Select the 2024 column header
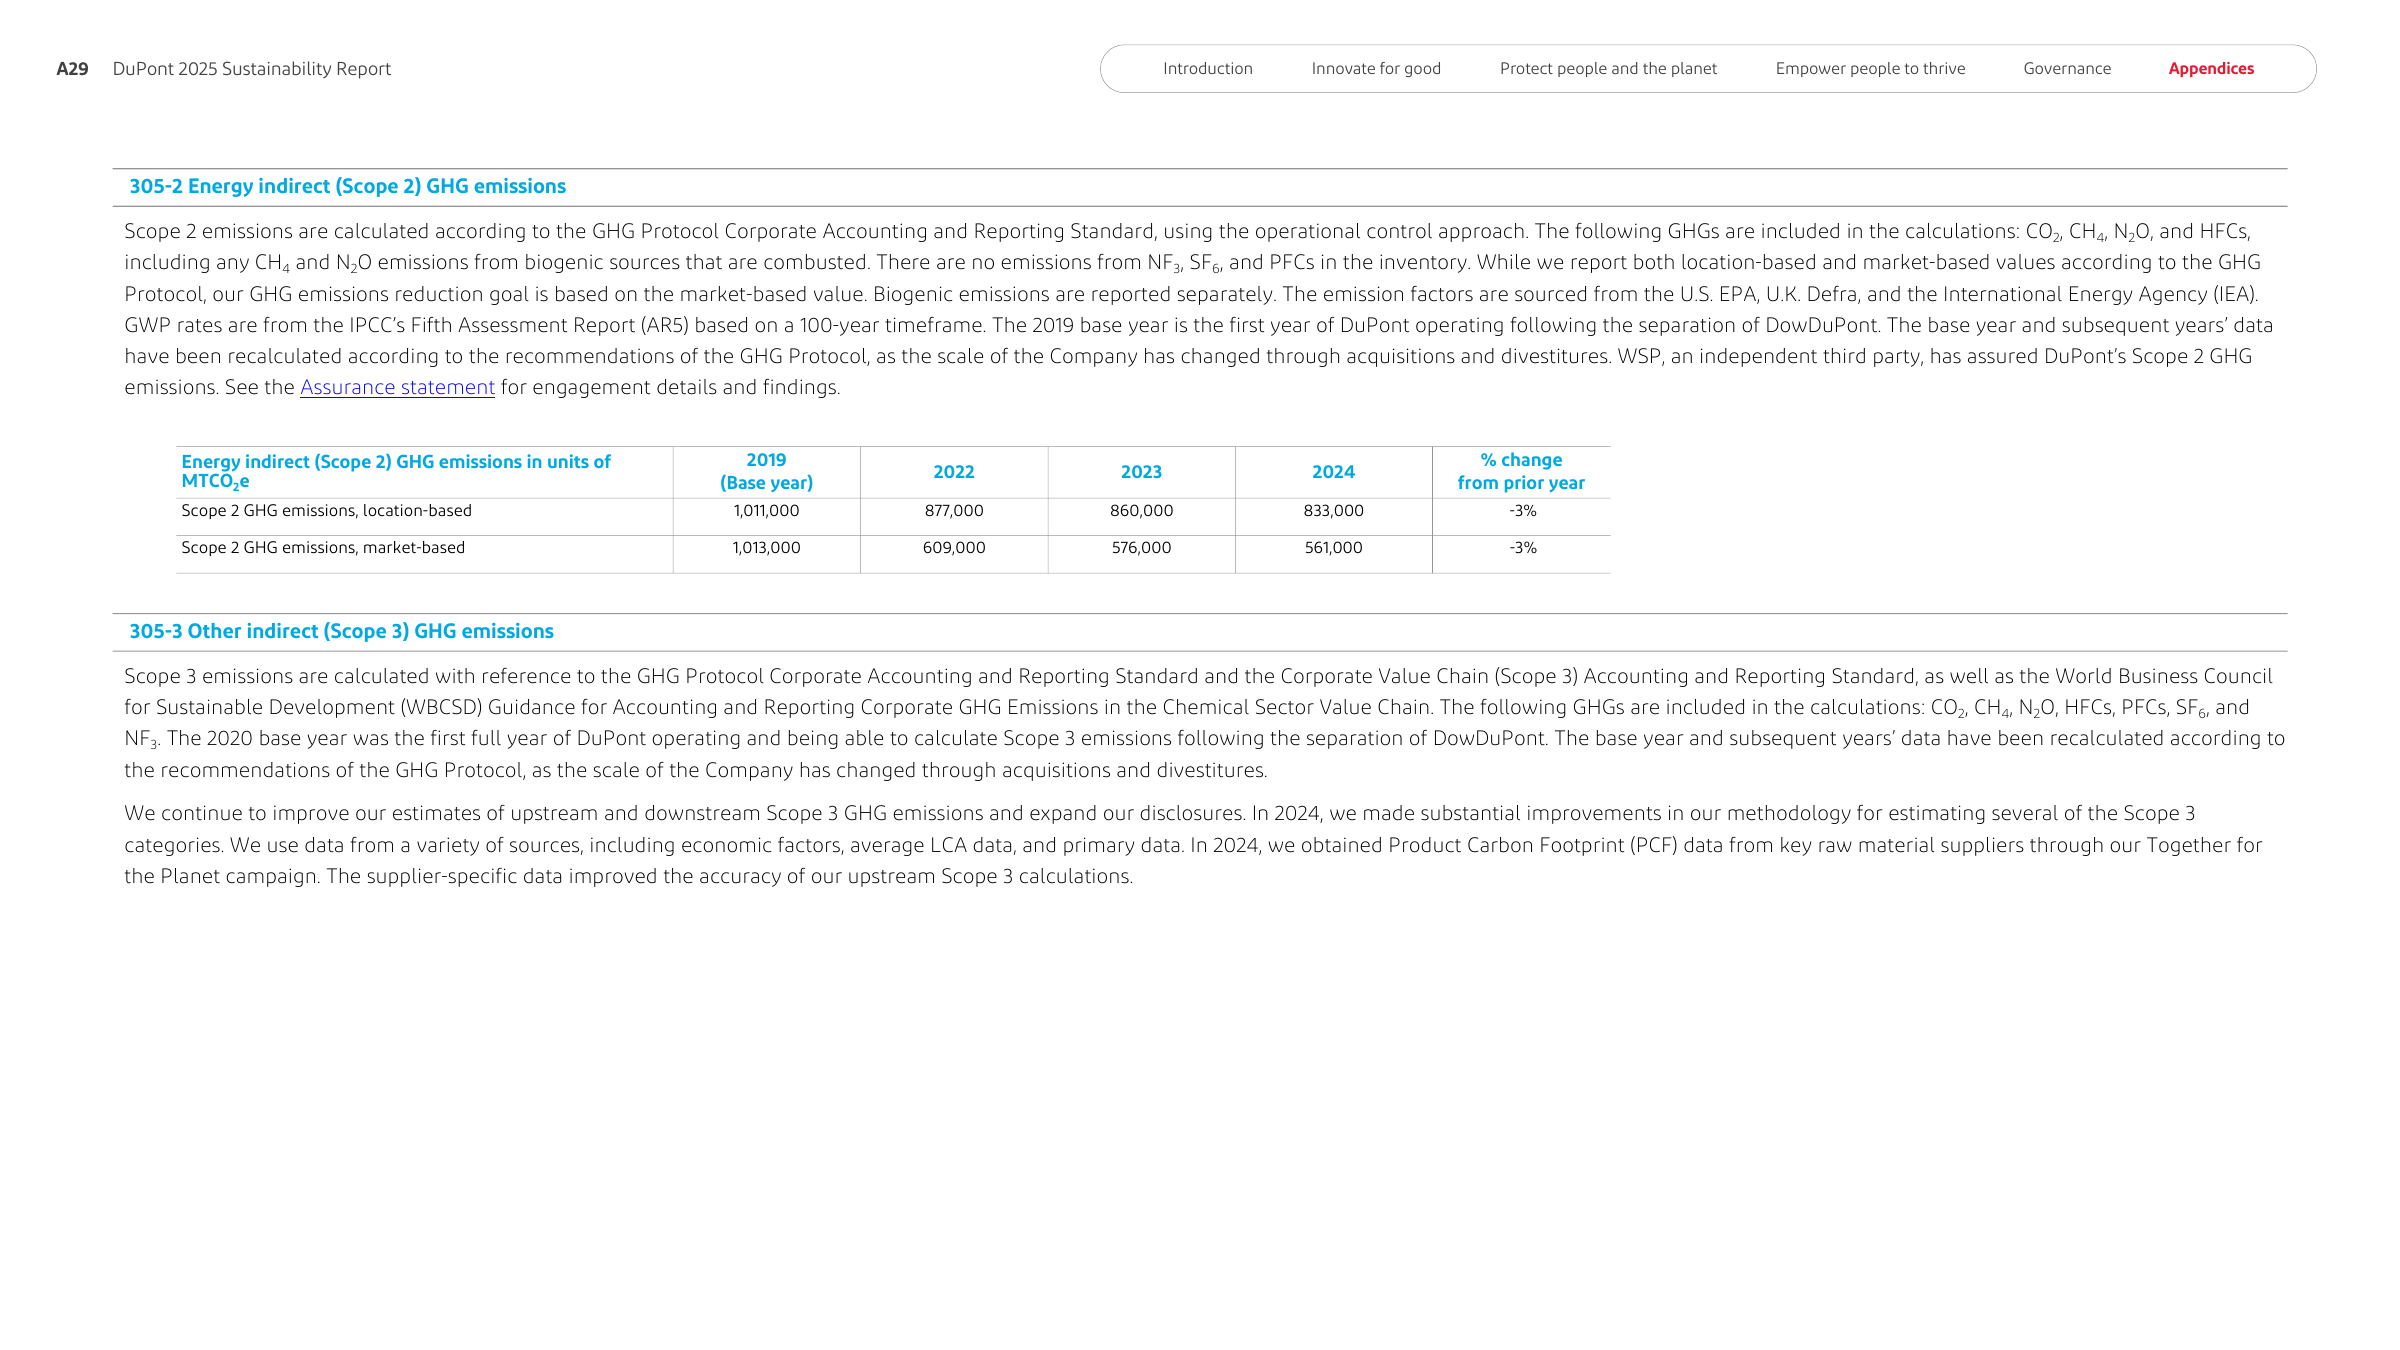 coord(1333,472)
